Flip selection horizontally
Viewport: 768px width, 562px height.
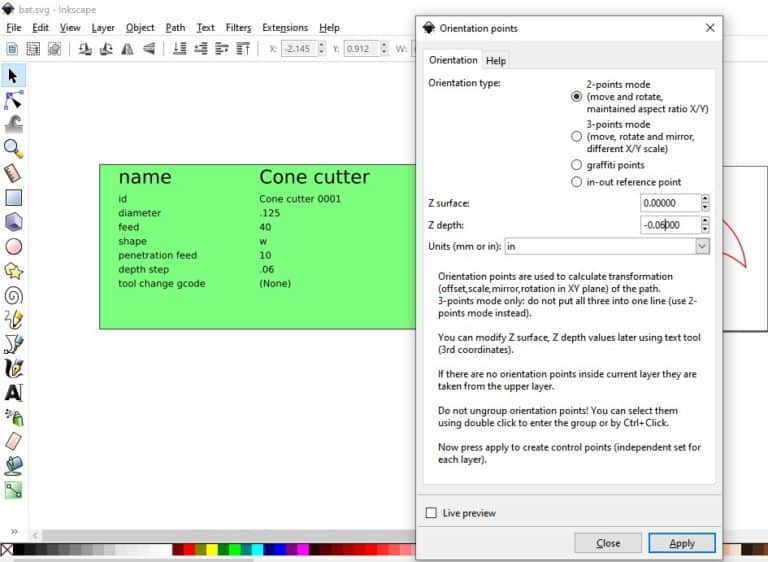point(127,49)
